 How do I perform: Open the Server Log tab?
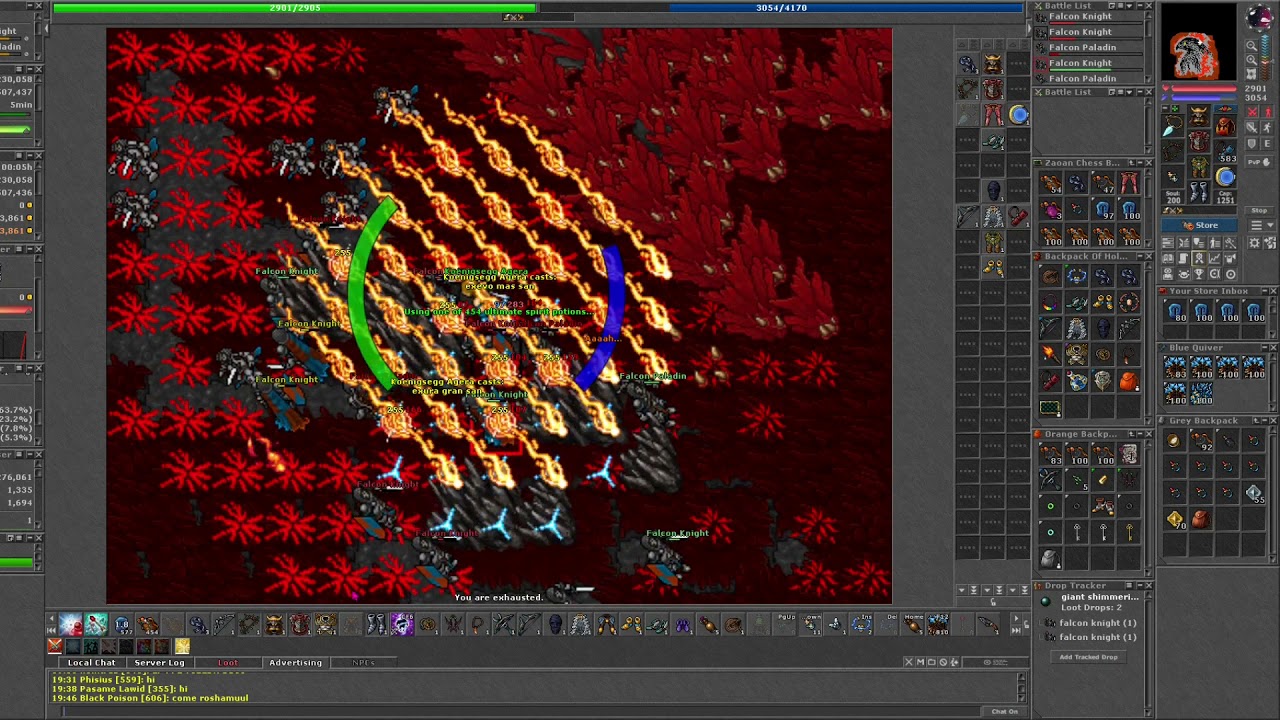coord(159,663)
